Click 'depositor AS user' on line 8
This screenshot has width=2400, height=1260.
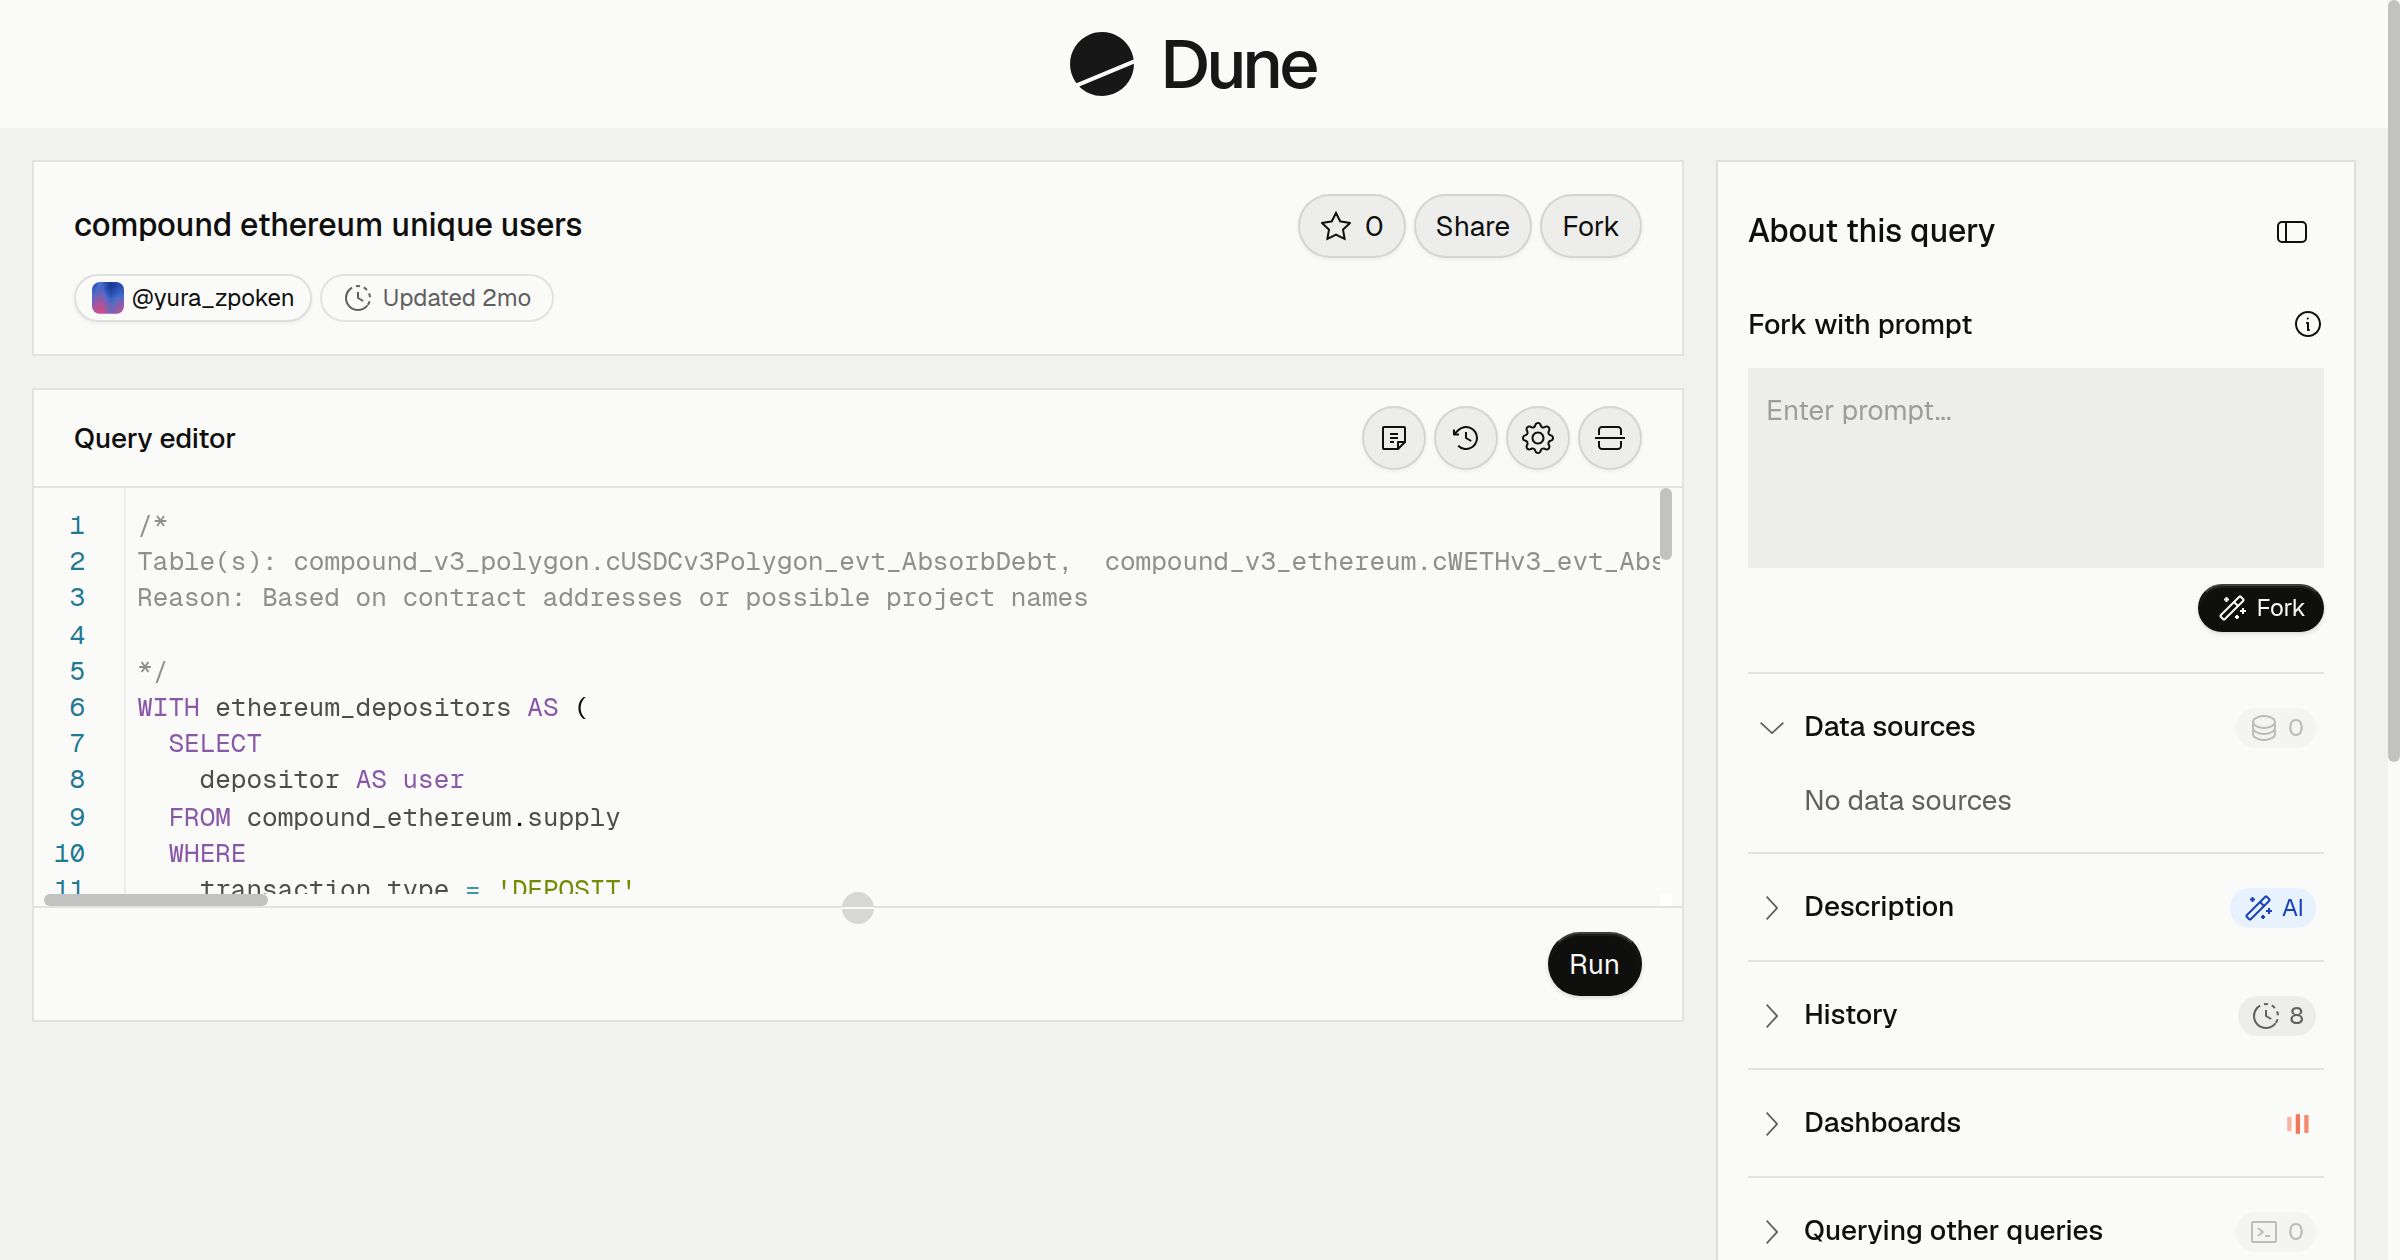pyautogui.click(x=331, y=780)
